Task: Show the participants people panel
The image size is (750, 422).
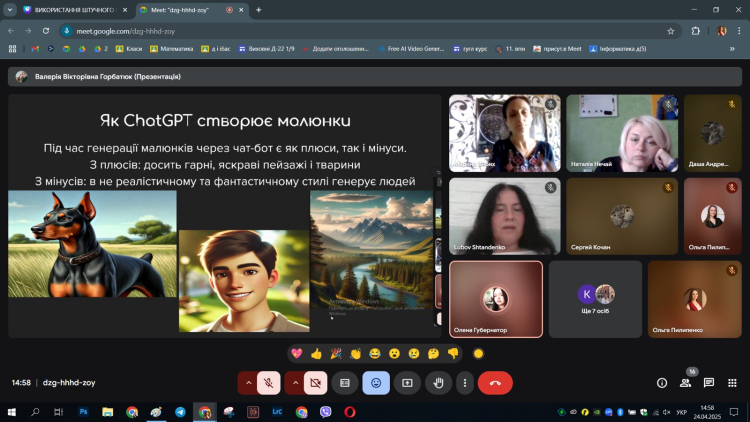Action: (685, 382)
